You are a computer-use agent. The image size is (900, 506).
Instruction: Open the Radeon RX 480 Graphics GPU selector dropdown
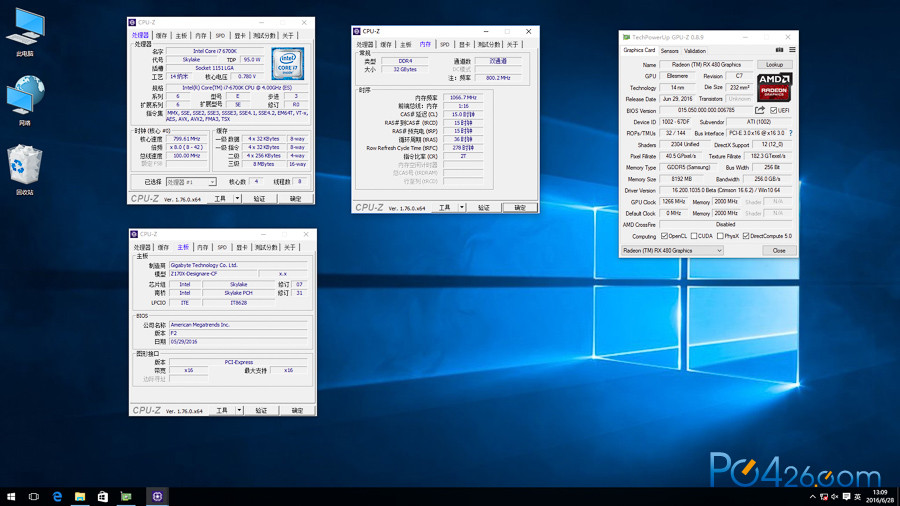tap(672, 251)
